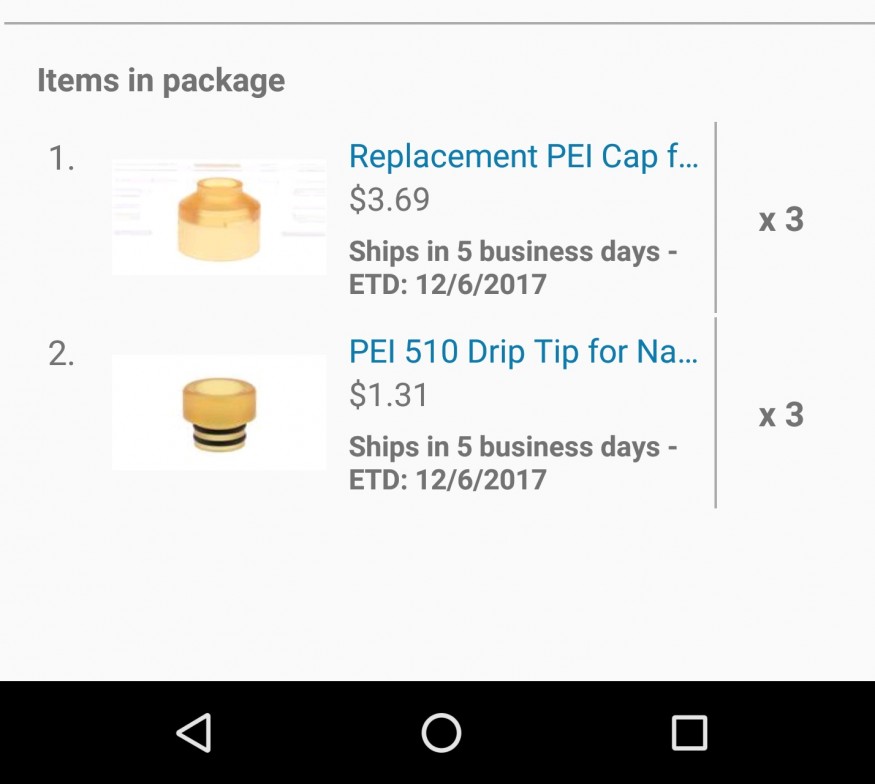This screenshot has height=784, width=875.
Task: Select list number 1 beside PEI Cap
Action: pos(62,159)
